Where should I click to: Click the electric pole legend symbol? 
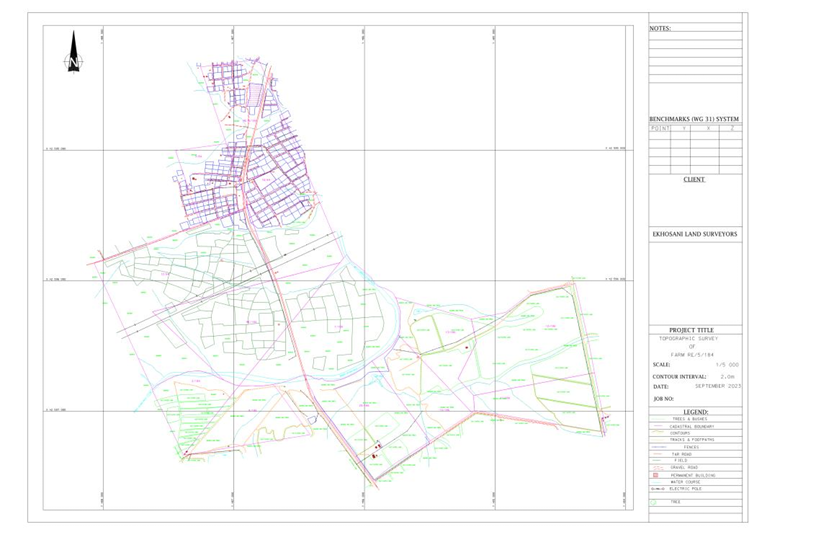pos(656,488)
